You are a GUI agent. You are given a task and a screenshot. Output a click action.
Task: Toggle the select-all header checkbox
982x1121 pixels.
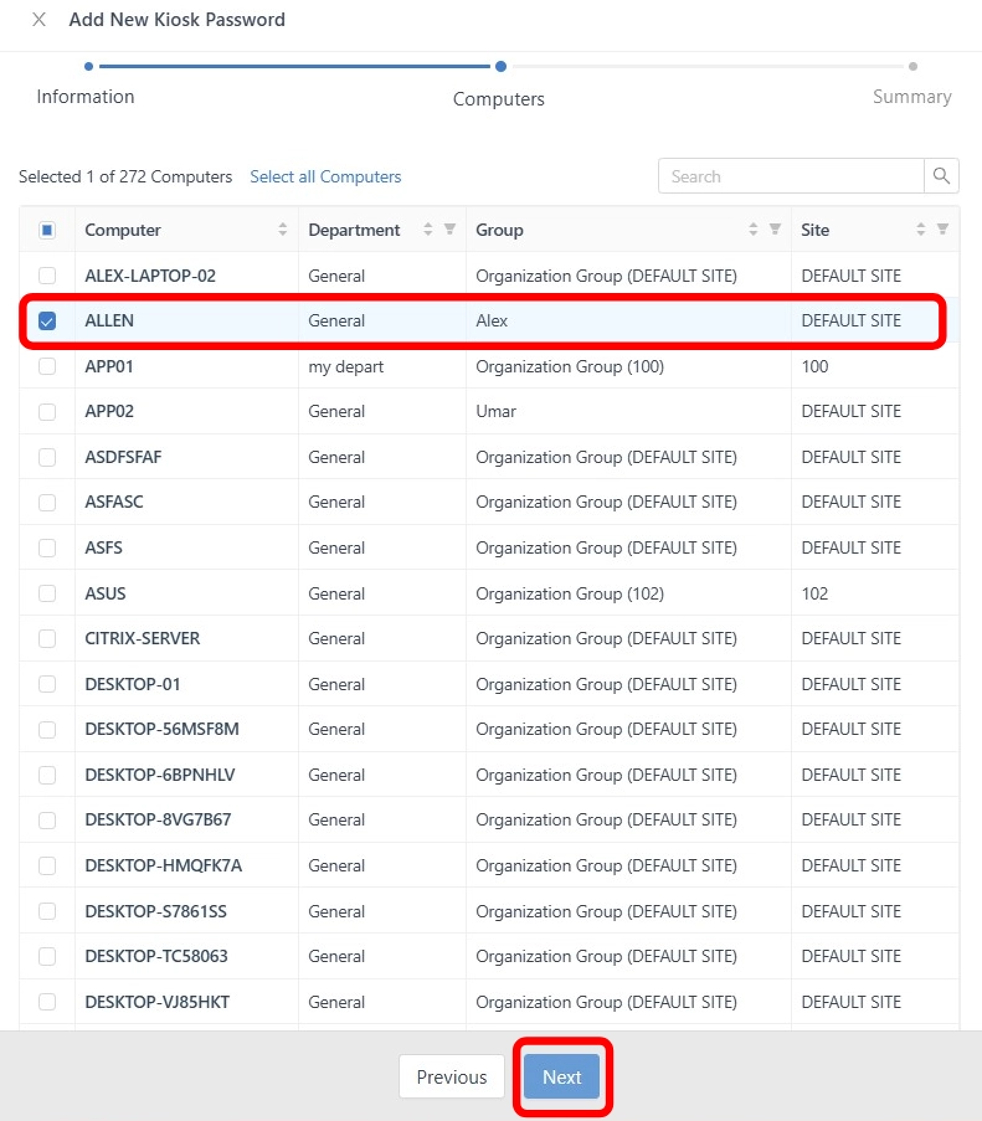[x=47, y=230]
